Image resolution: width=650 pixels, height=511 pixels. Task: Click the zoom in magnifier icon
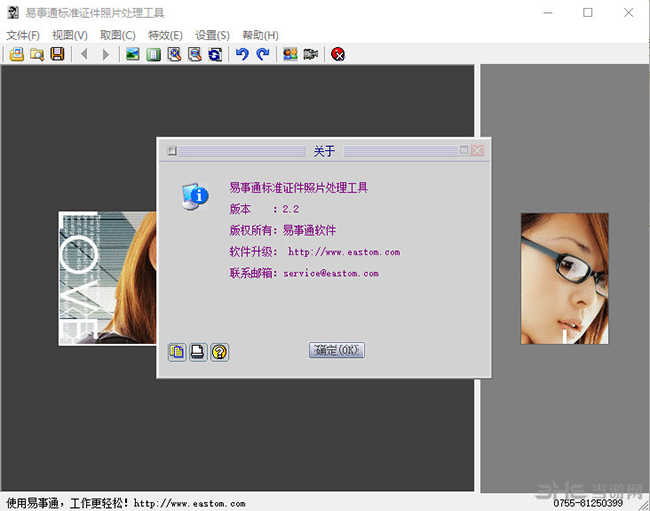tap(174, 54)
